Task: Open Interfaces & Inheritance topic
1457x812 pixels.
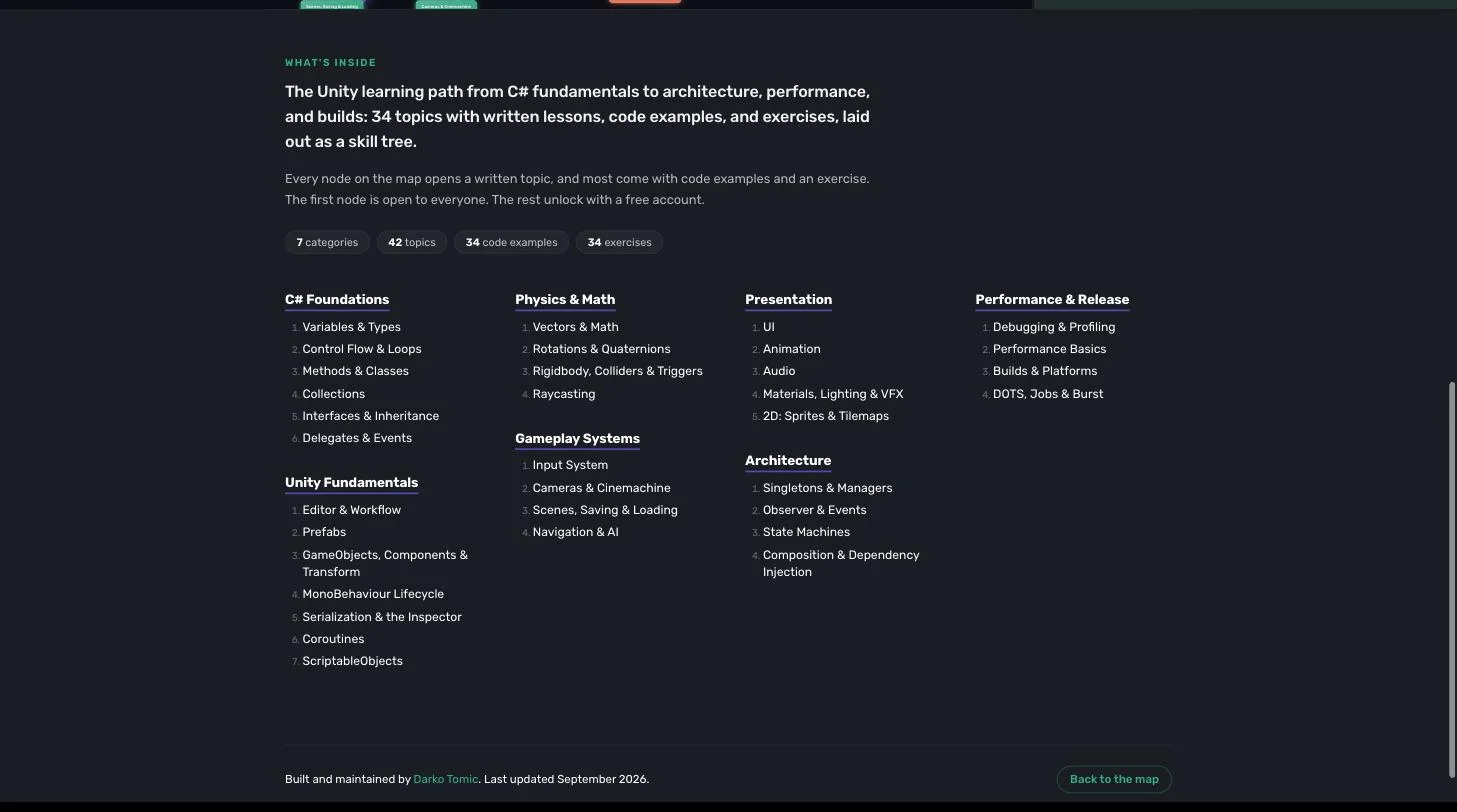Action: pyautogui.click(x=370, y=416)
